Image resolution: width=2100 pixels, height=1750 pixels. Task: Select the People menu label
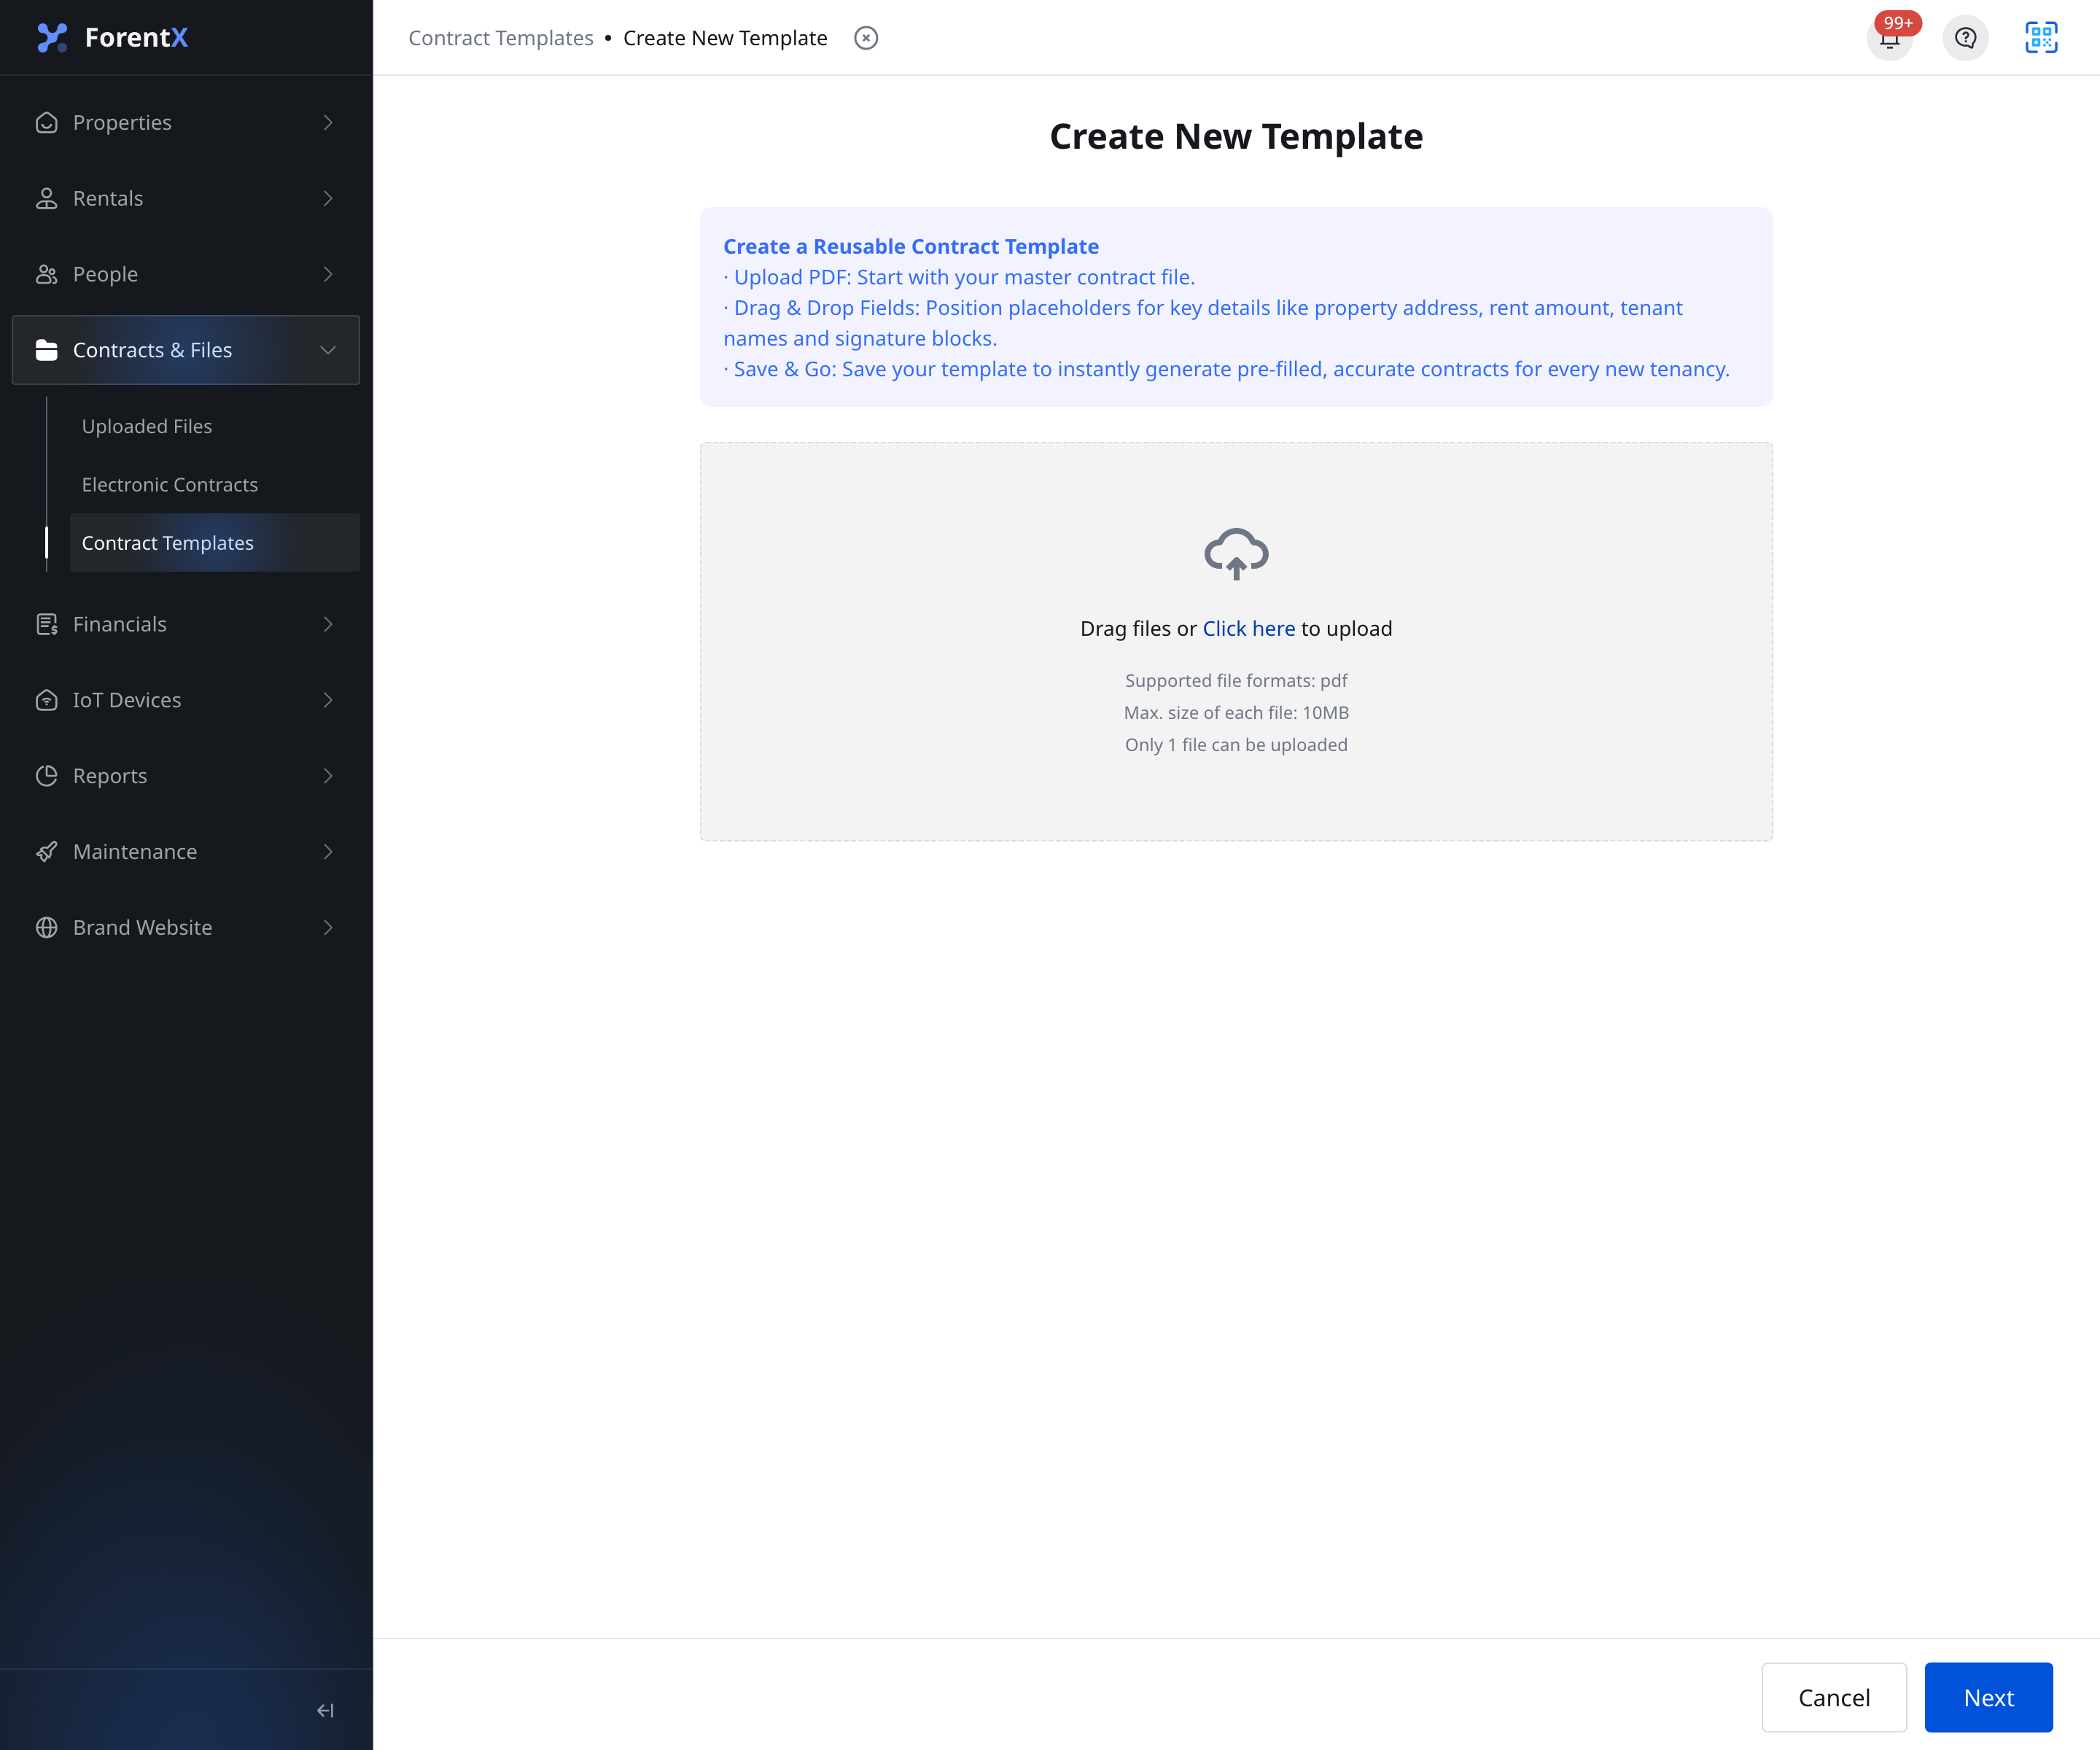point(105,274)
